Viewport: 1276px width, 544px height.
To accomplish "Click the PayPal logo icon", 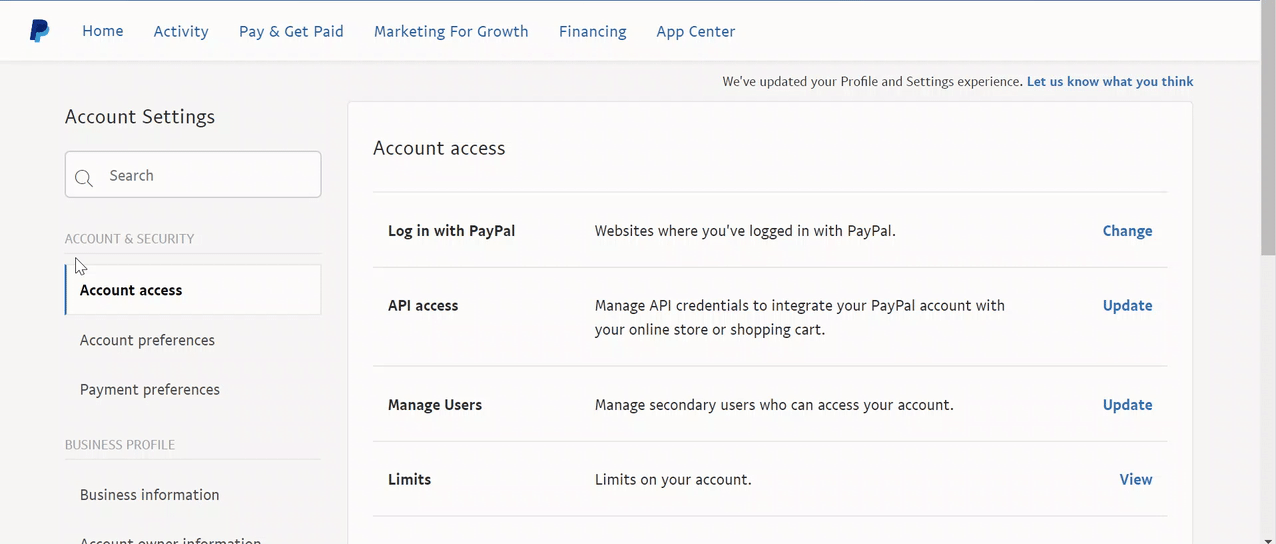I will coord(39,31).
